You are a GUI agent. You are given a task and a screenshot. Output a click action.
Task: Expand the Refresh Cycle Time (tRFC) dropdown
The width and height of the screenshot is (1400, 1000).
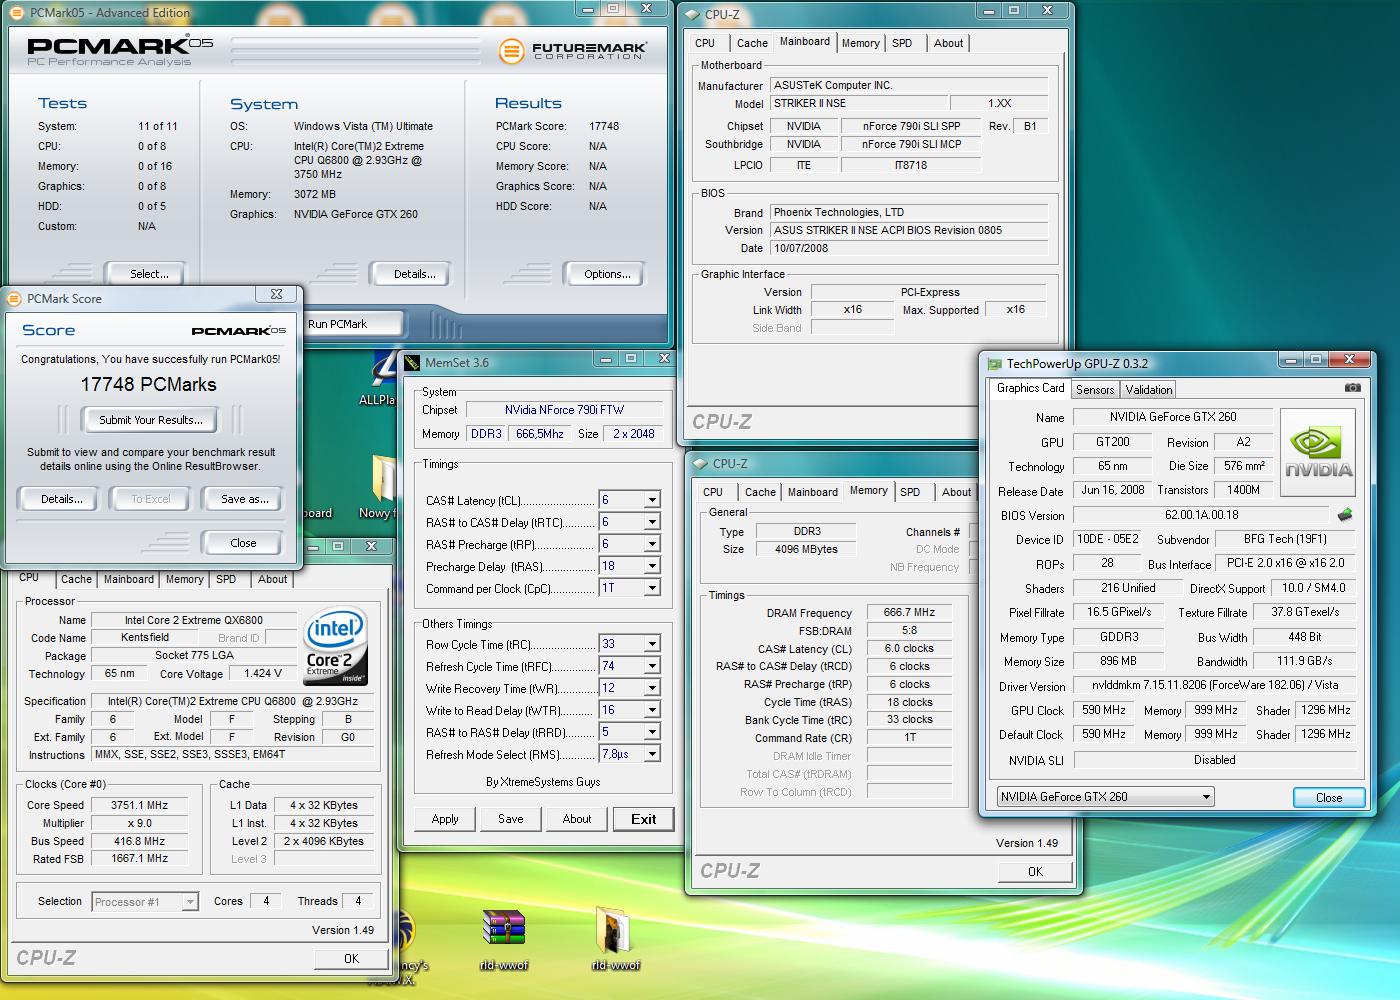point(652,666)
